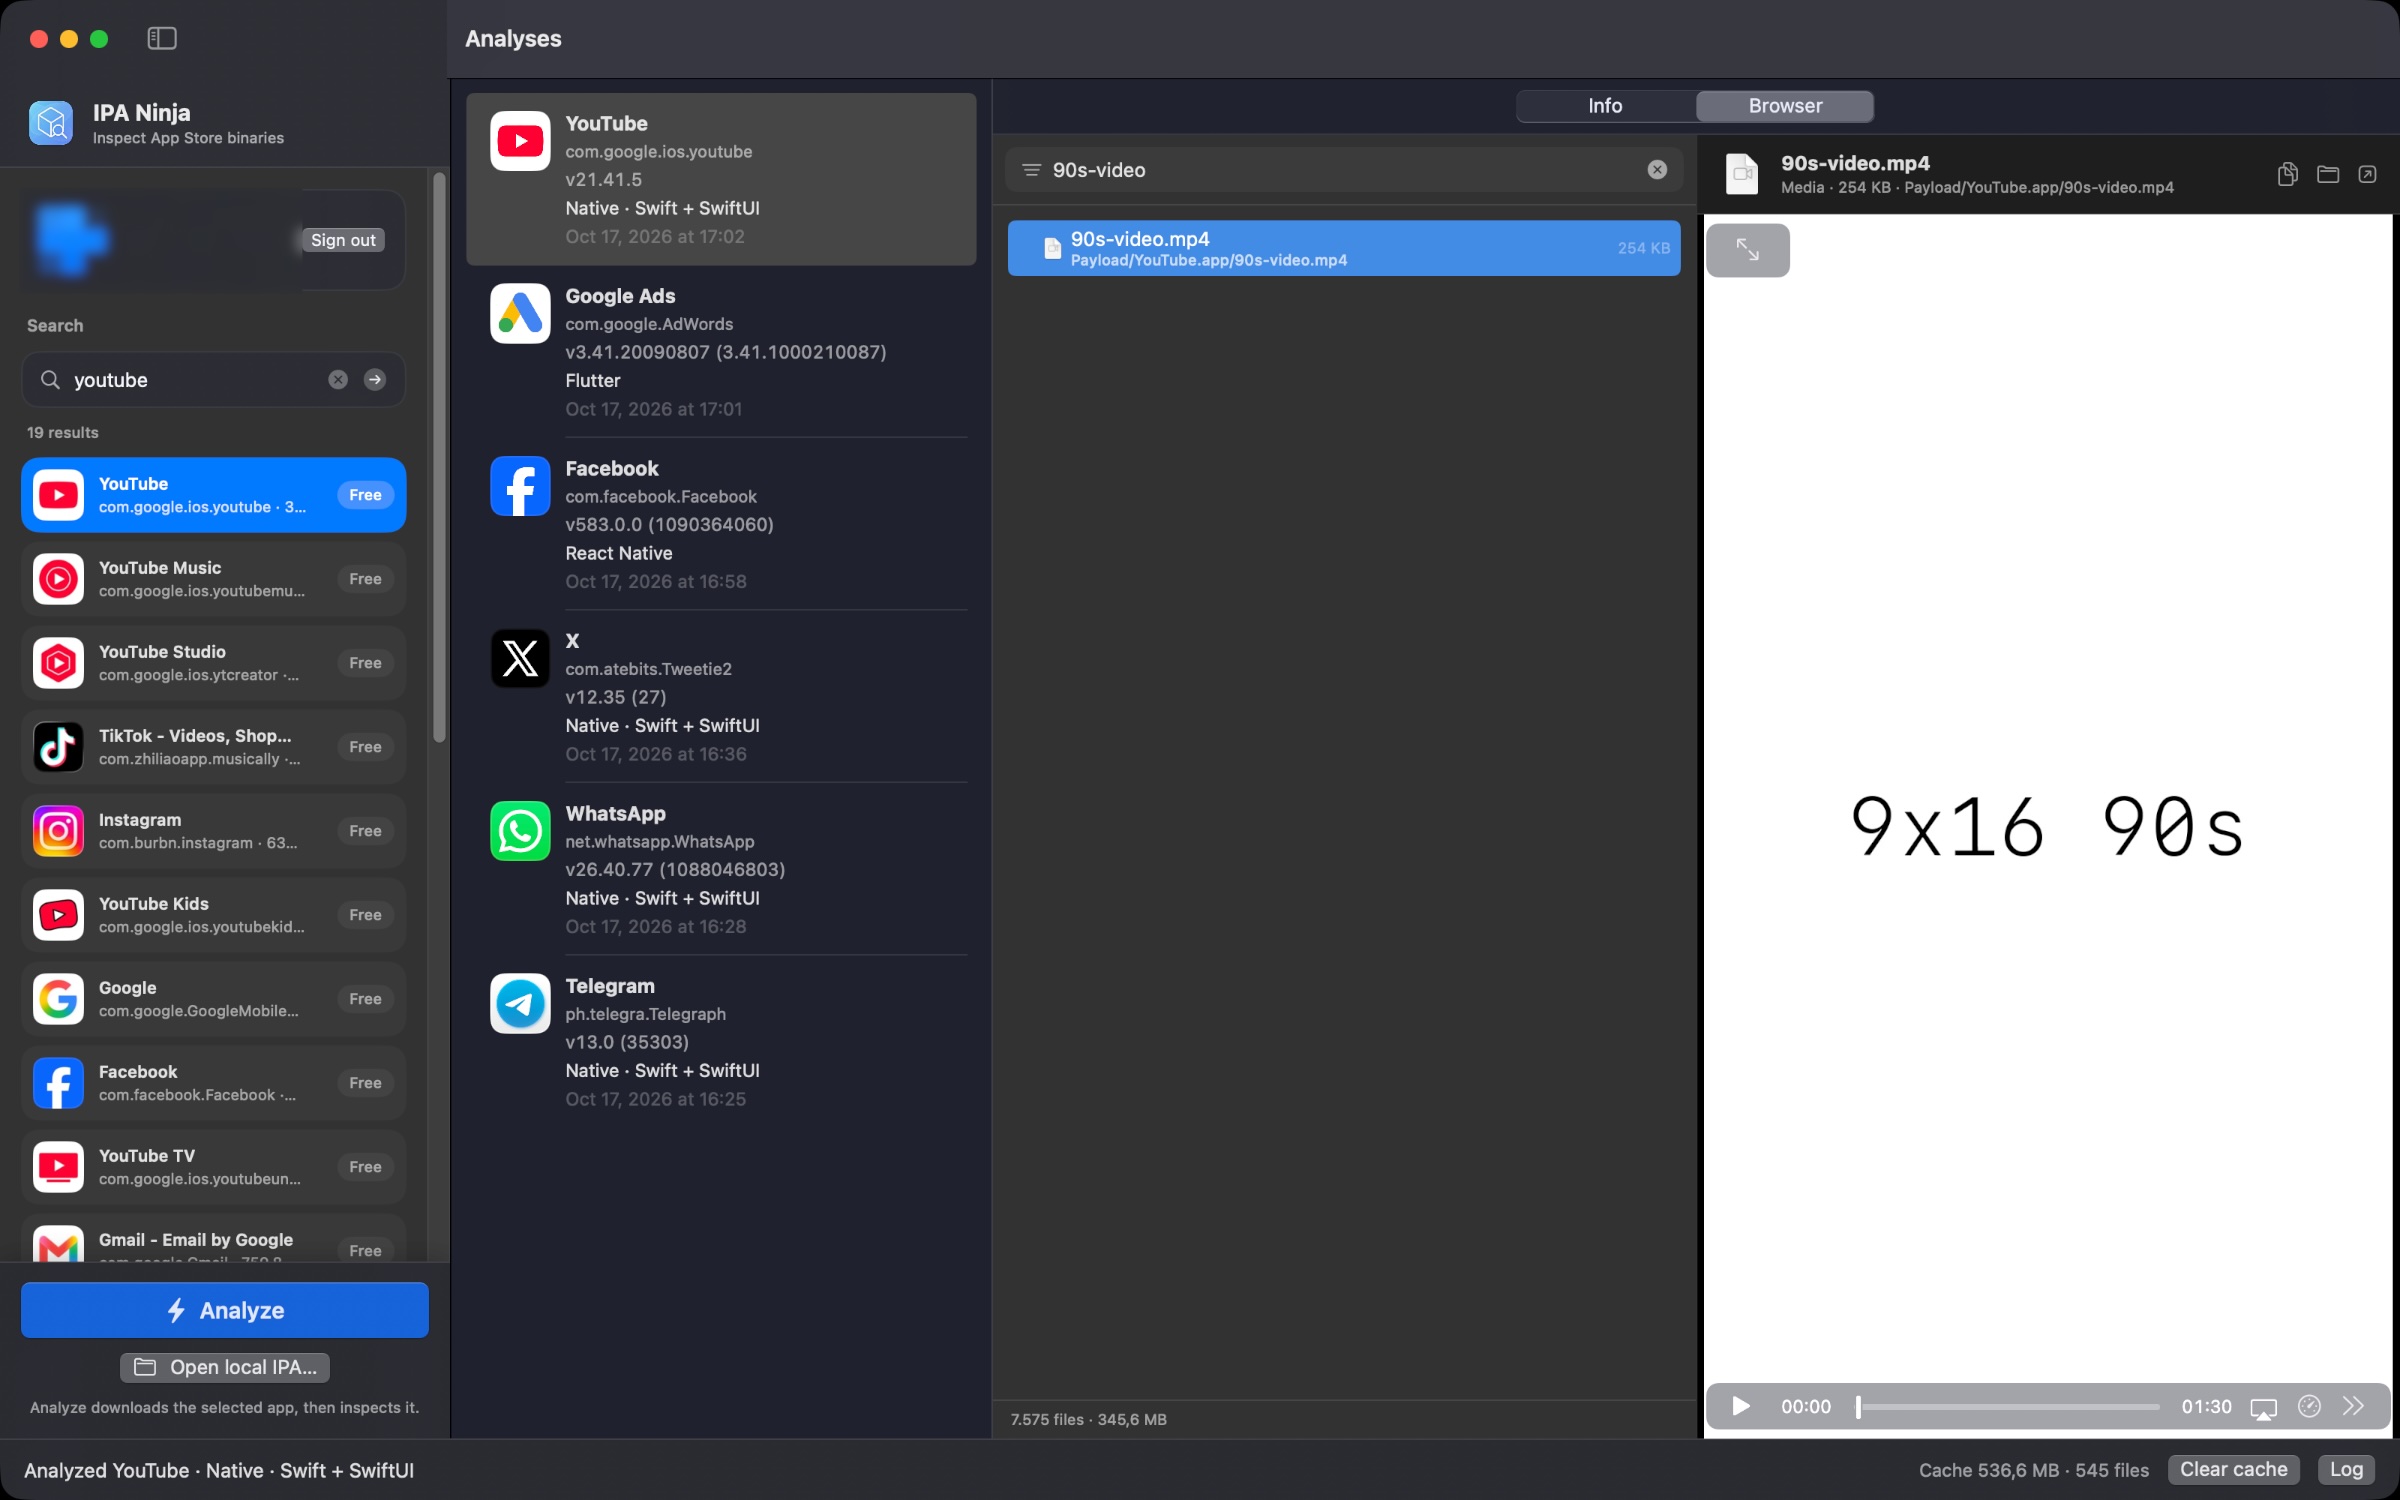Select Google app search result
The image size is (2400, 1500).
coord(213,999)
